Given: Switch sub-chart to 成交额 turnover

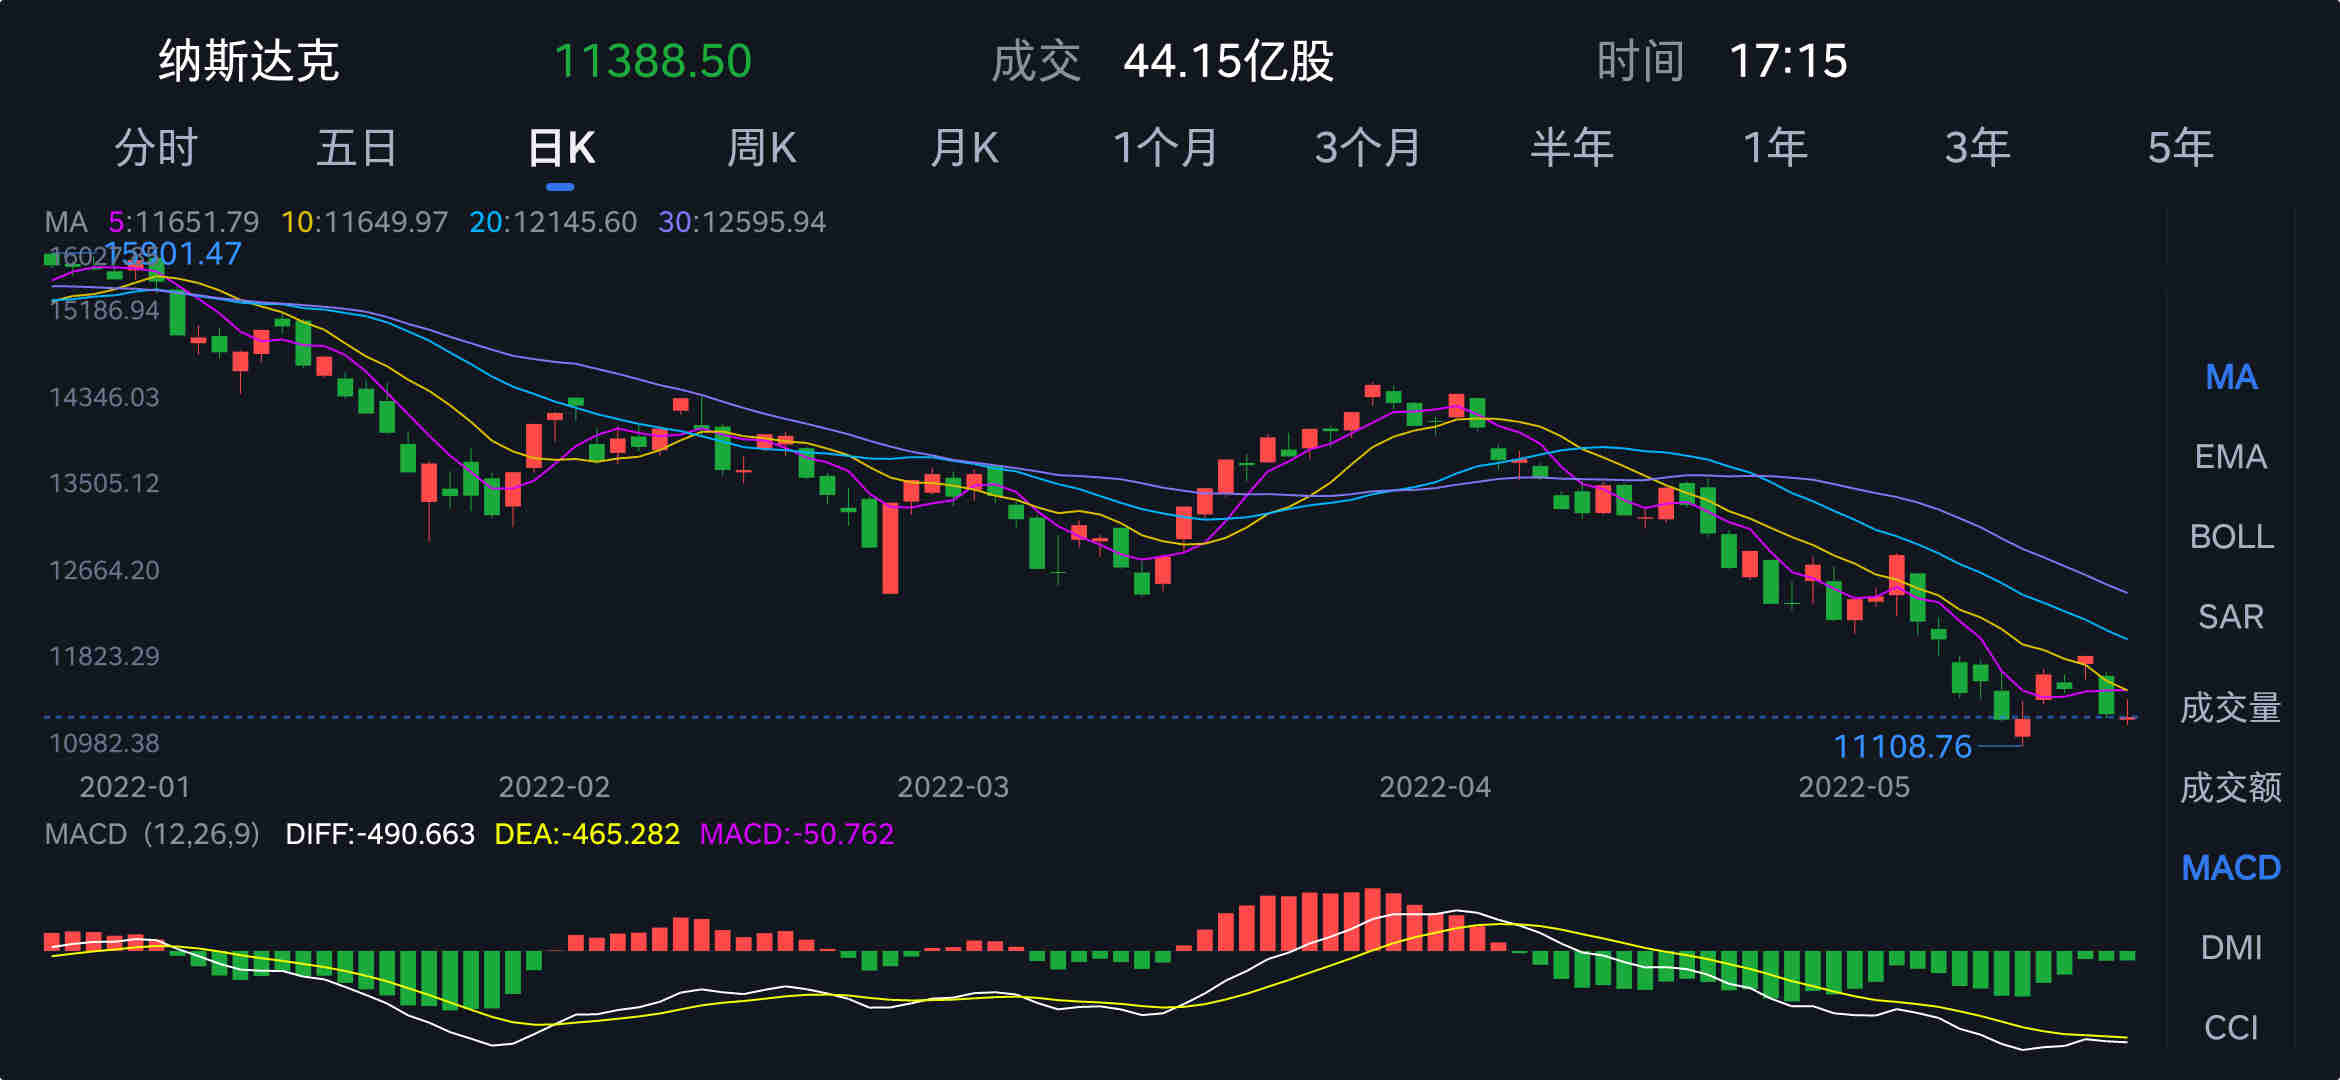Looking at the screenshot, I should tap(2231, 788).
